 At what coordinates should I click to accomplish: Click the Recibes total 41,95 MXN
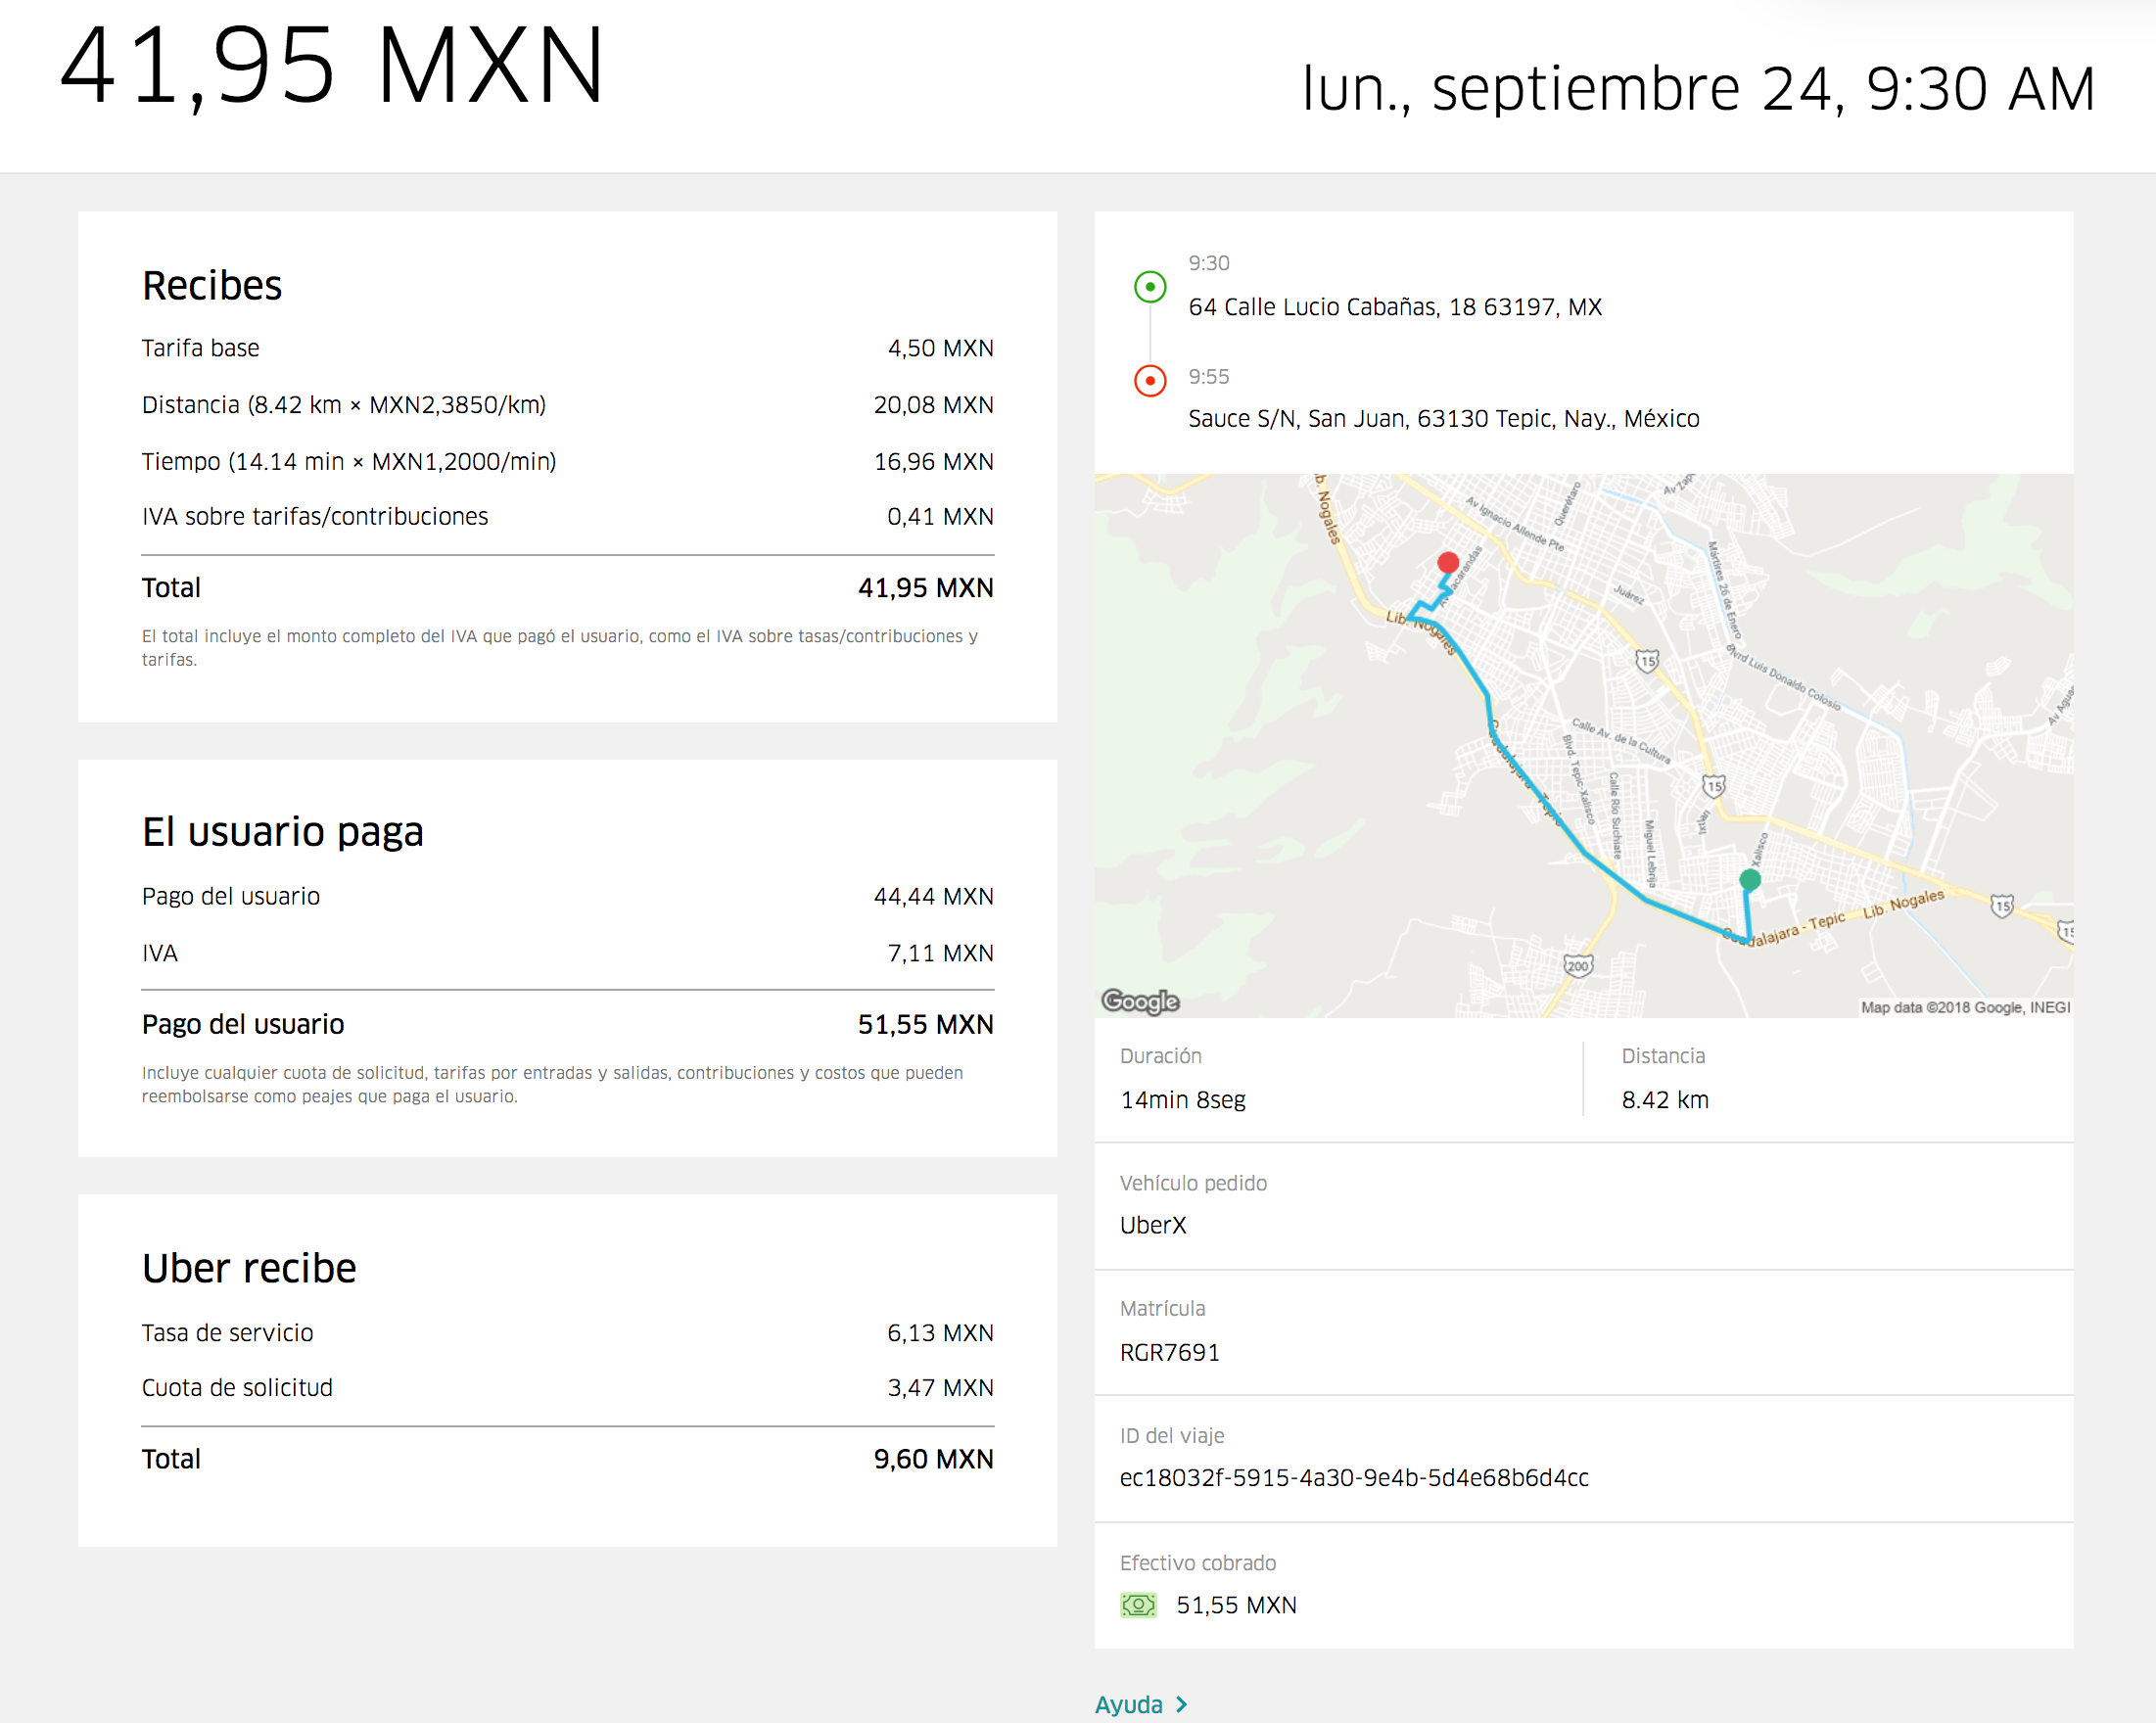[924, 588]
